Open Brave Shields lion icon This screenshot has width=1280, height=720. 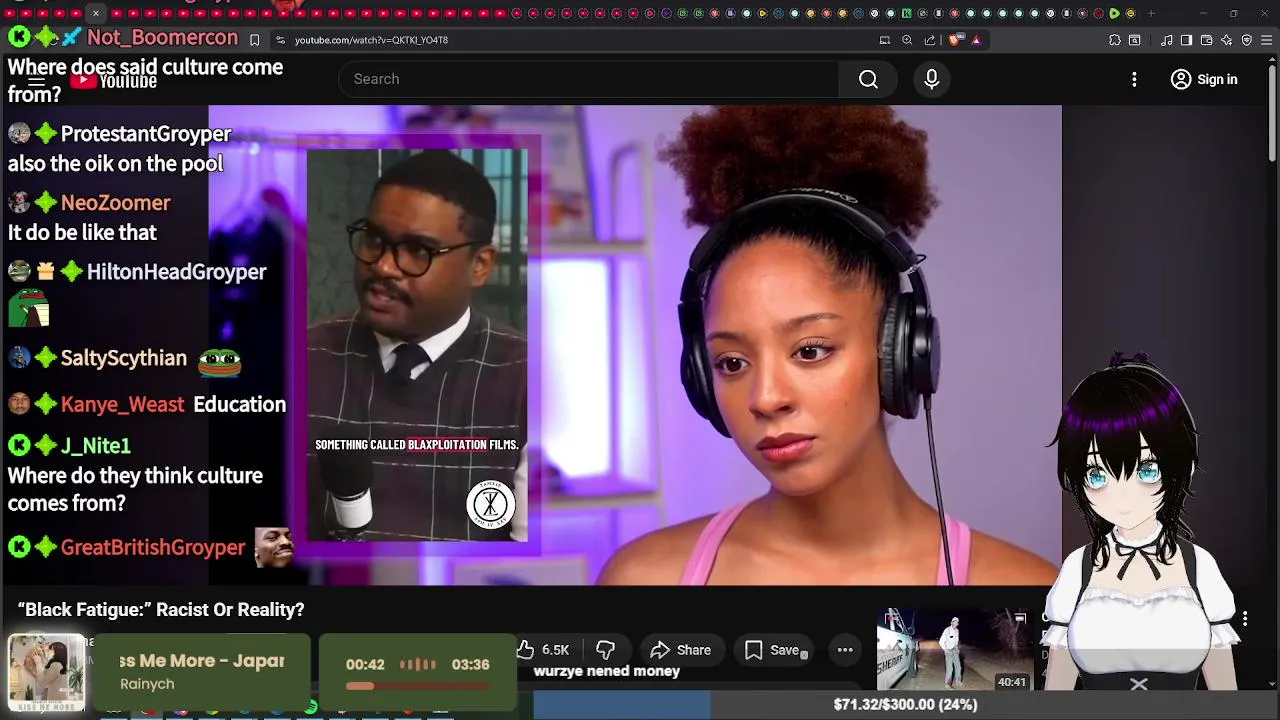(x=955, y=40)
